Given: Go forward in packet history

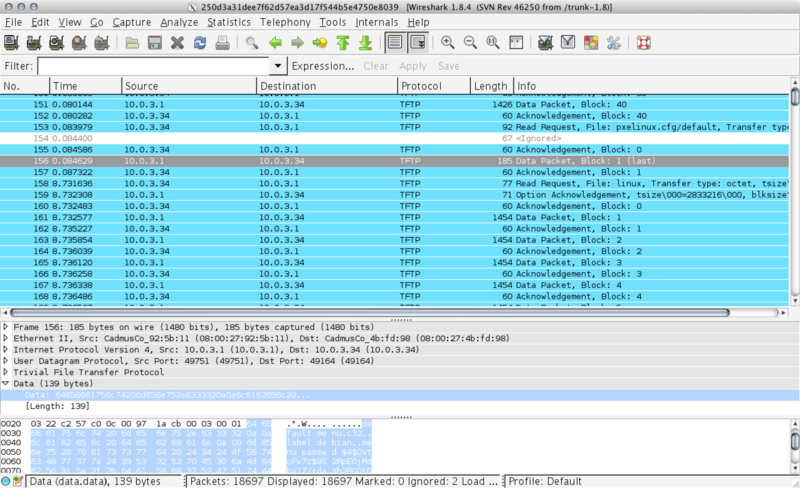Looking at the screenshot, I should coord(297,43).
